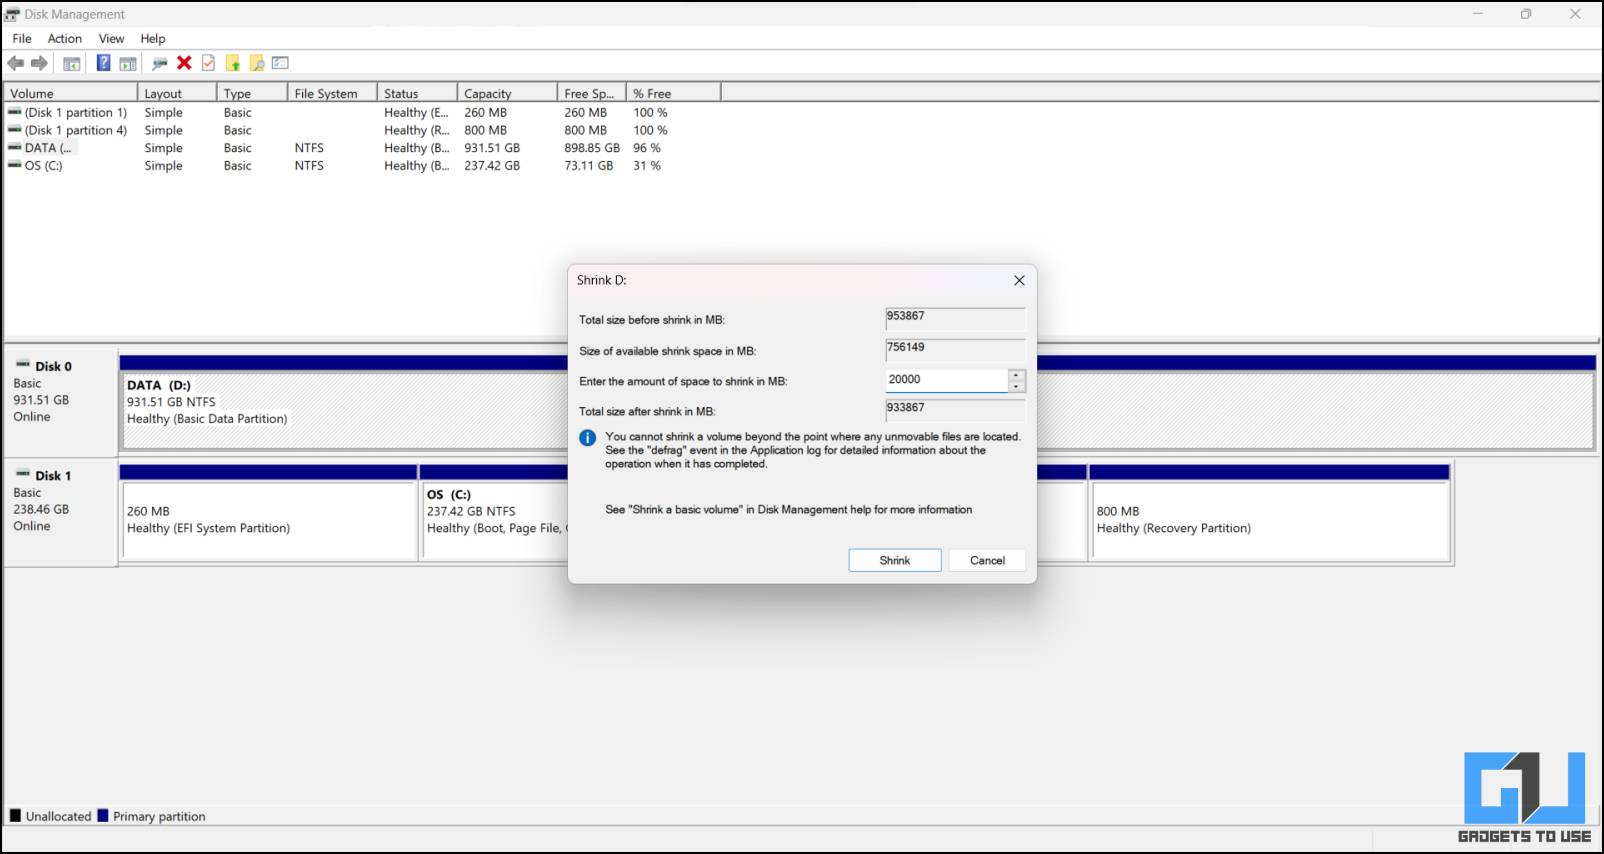Screen dimensions: 1604x854
Task: Click the Disk 1 label panel
Action: point(60,512)
